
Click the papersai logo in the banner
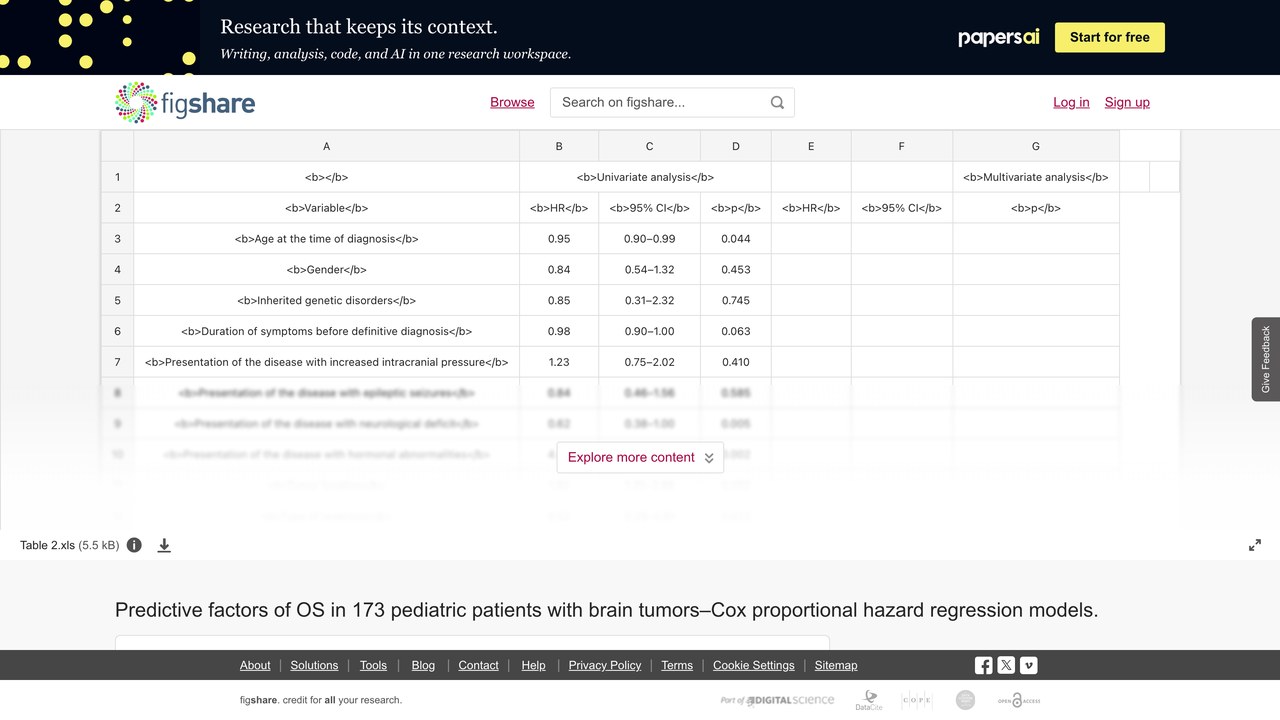[x=999, y=37]
